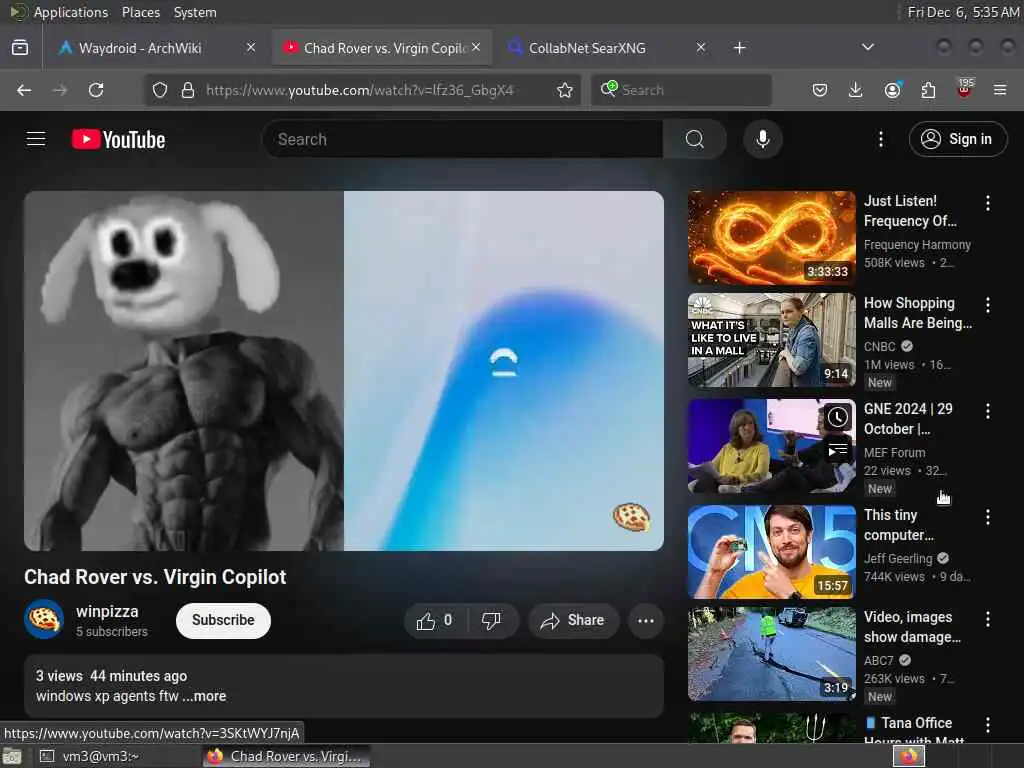Screen dimensions: 1024x768
Task: Click the clock Fri Dec 6 5:35 AM
Action: [x=963, y=12]
